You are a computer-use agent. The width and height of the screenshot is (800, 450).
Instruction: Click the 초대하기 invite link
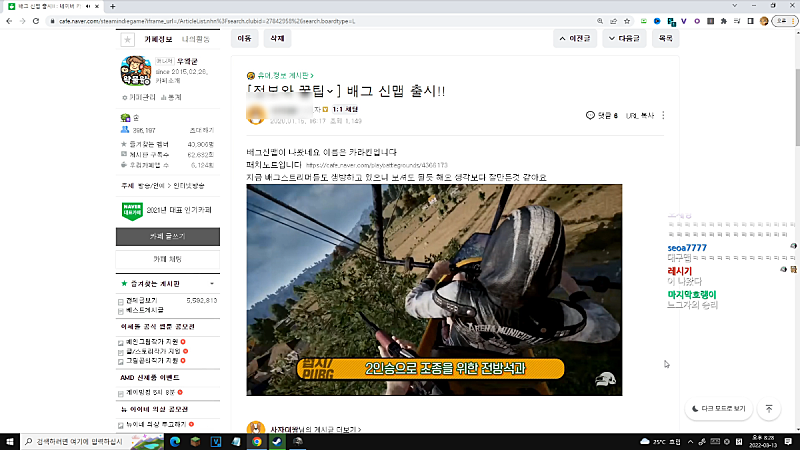click(202, 131)
